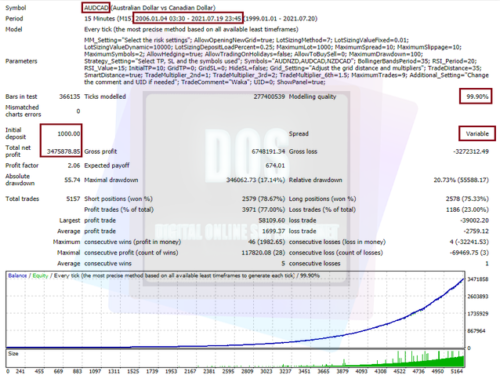Click the x-axis tick label 241

click(x=20, y=371)
